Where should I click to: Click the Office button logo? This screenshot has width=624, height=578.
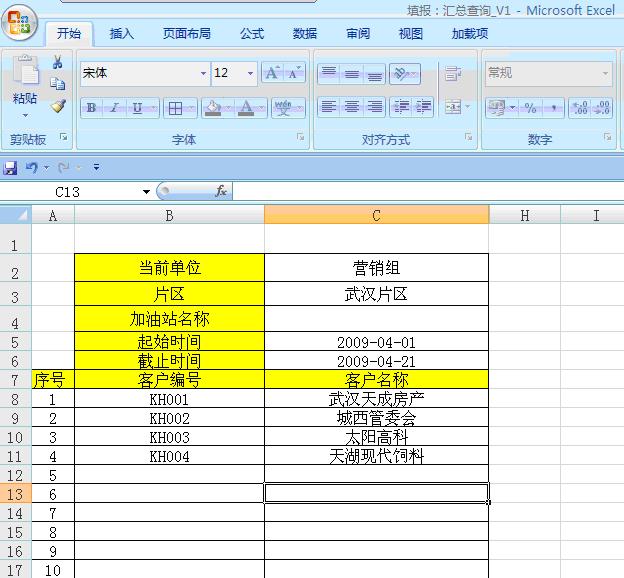click(20, 22)
